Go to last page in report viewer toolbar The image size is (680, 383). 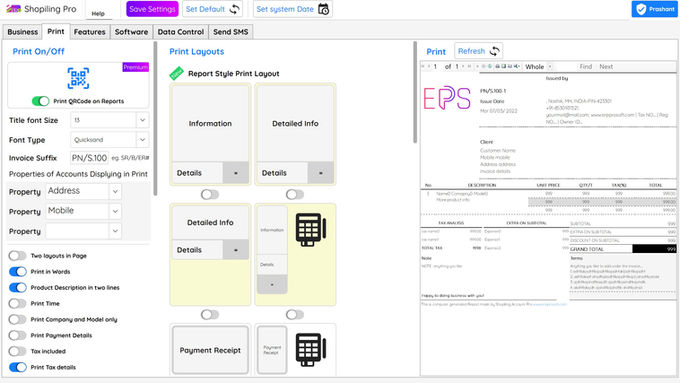coord(469,66)
